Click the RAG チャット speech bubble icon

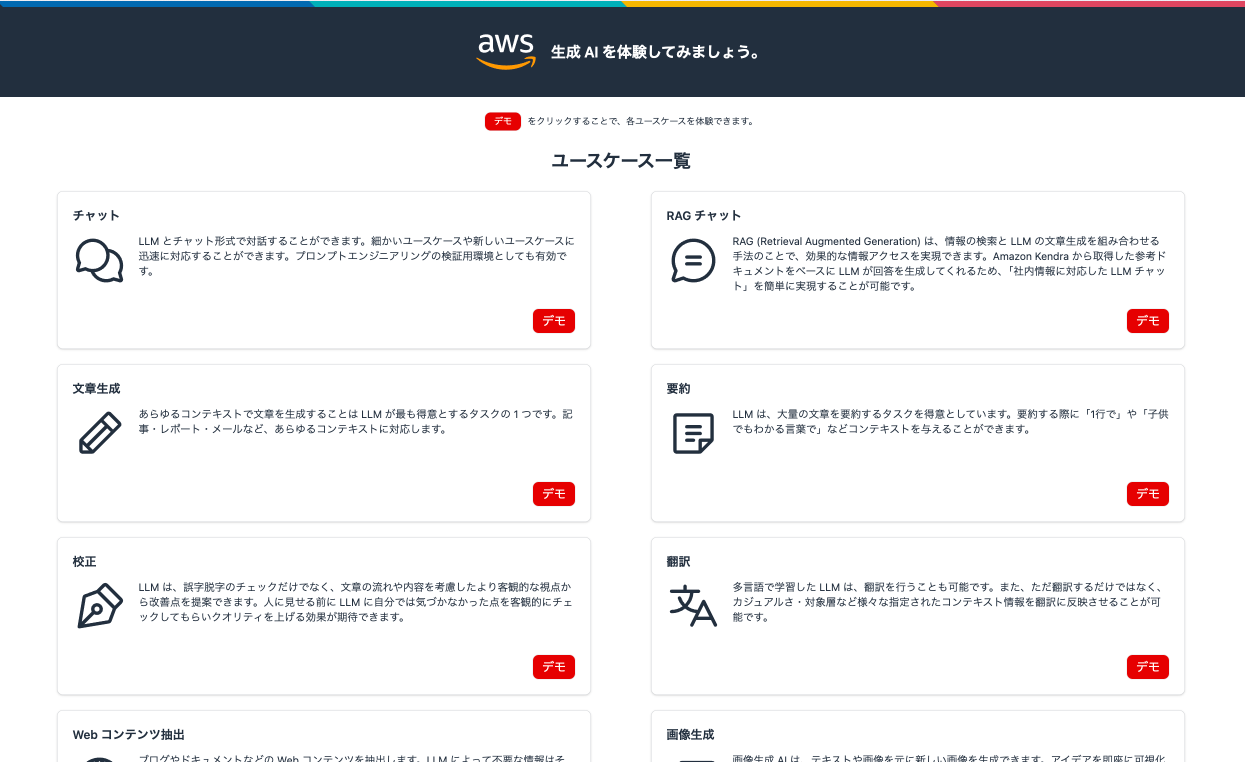(x=692, y=260)
